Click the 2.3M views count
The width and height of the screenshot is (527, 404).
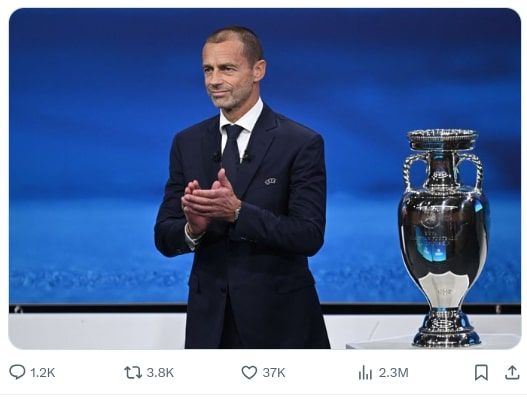click(x=394, y=373)
